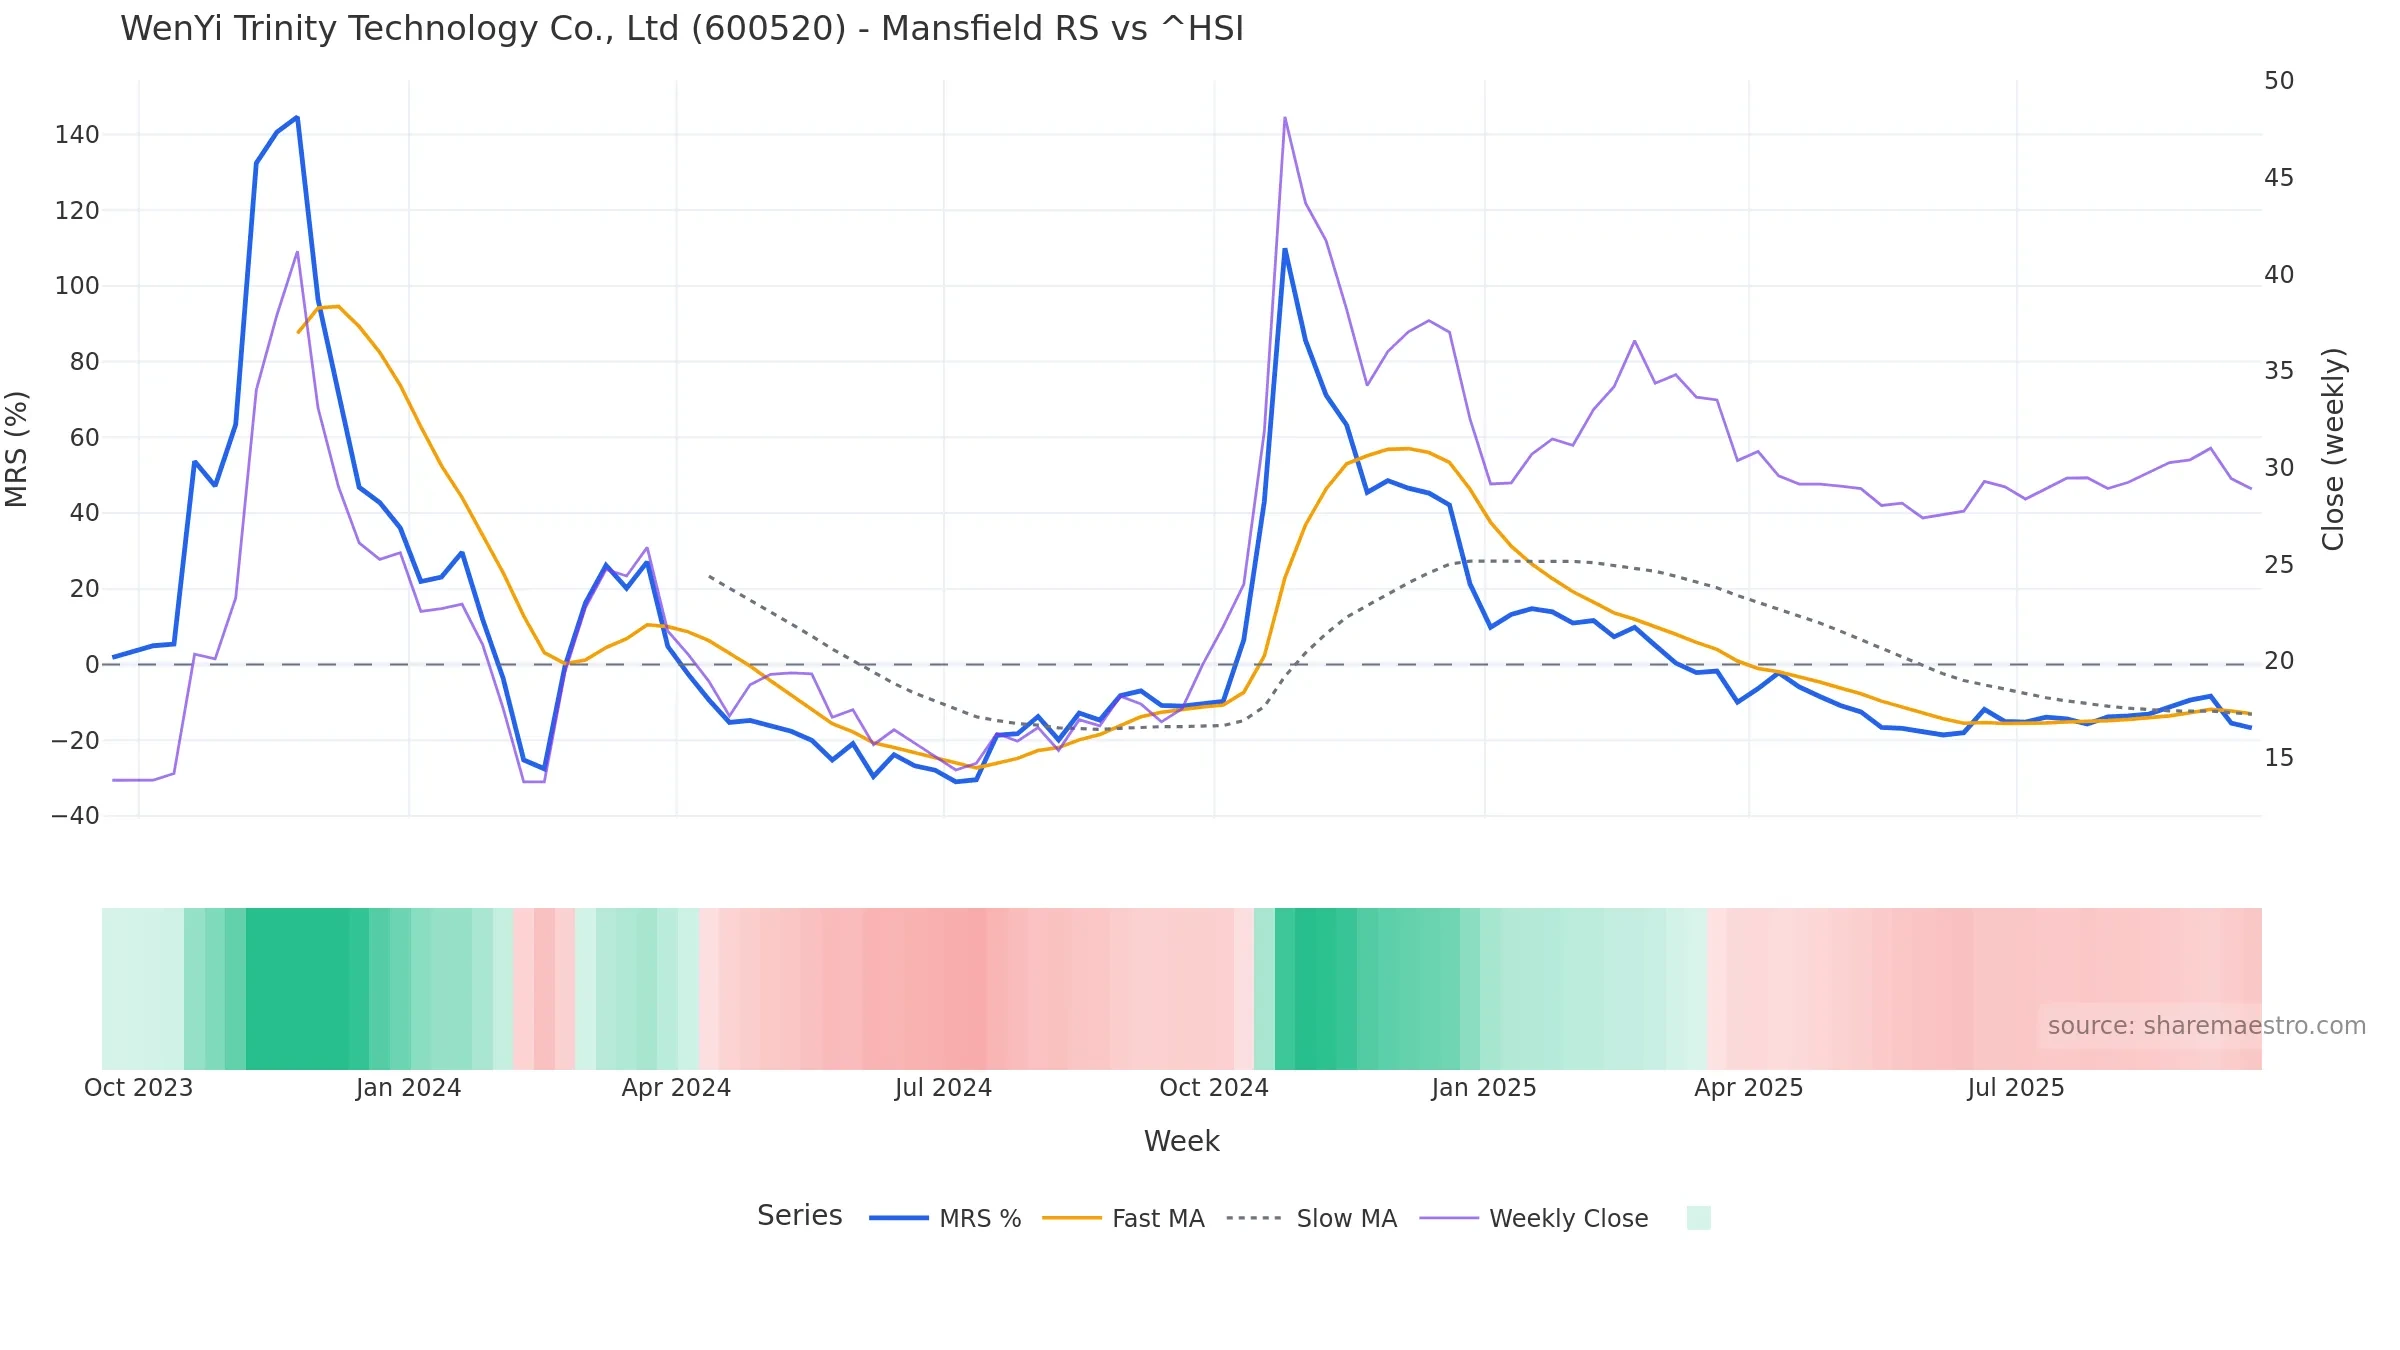Click the 'Oct 2023' x-axis label
The width and height of the screenshot is (2400, 1350).
tap(138, 1088)
